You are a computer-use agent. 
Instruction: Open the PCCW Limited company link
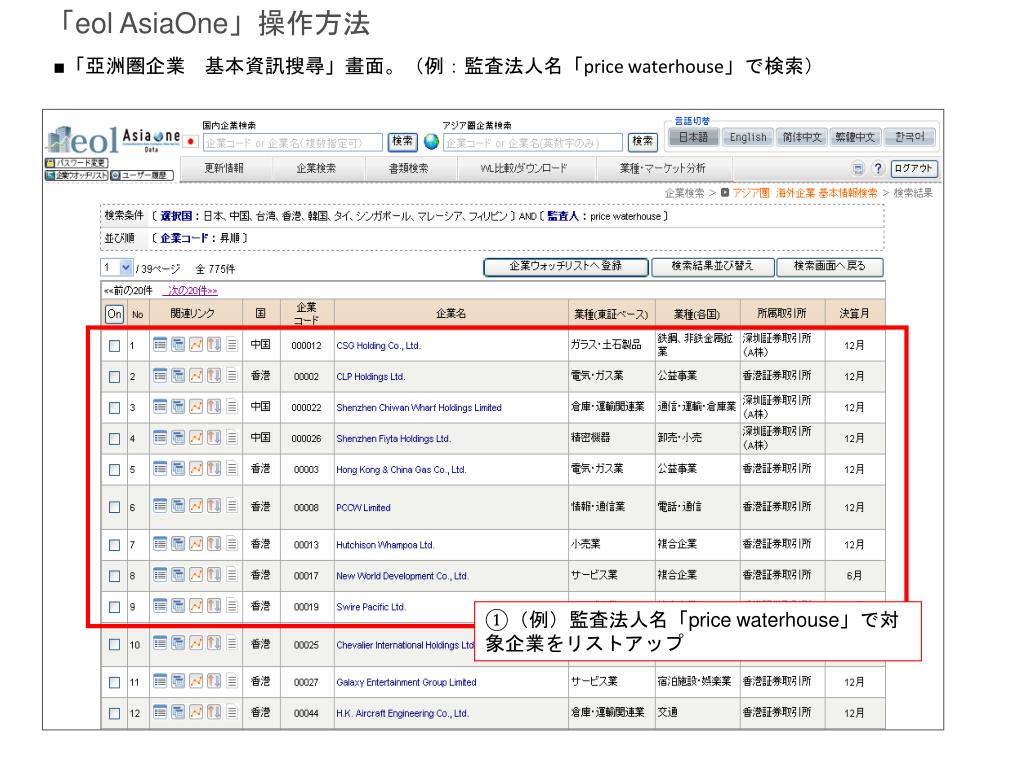363,507
